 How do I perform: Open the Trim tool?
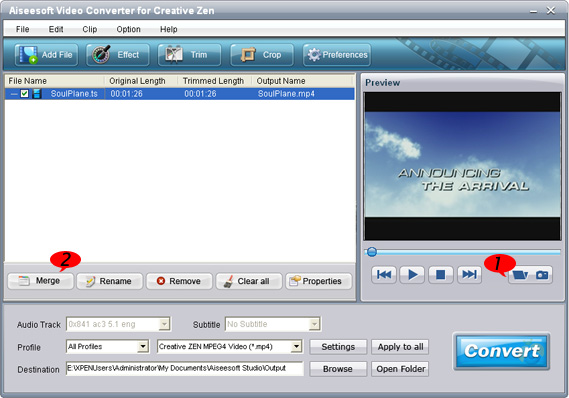coord(189,55)
